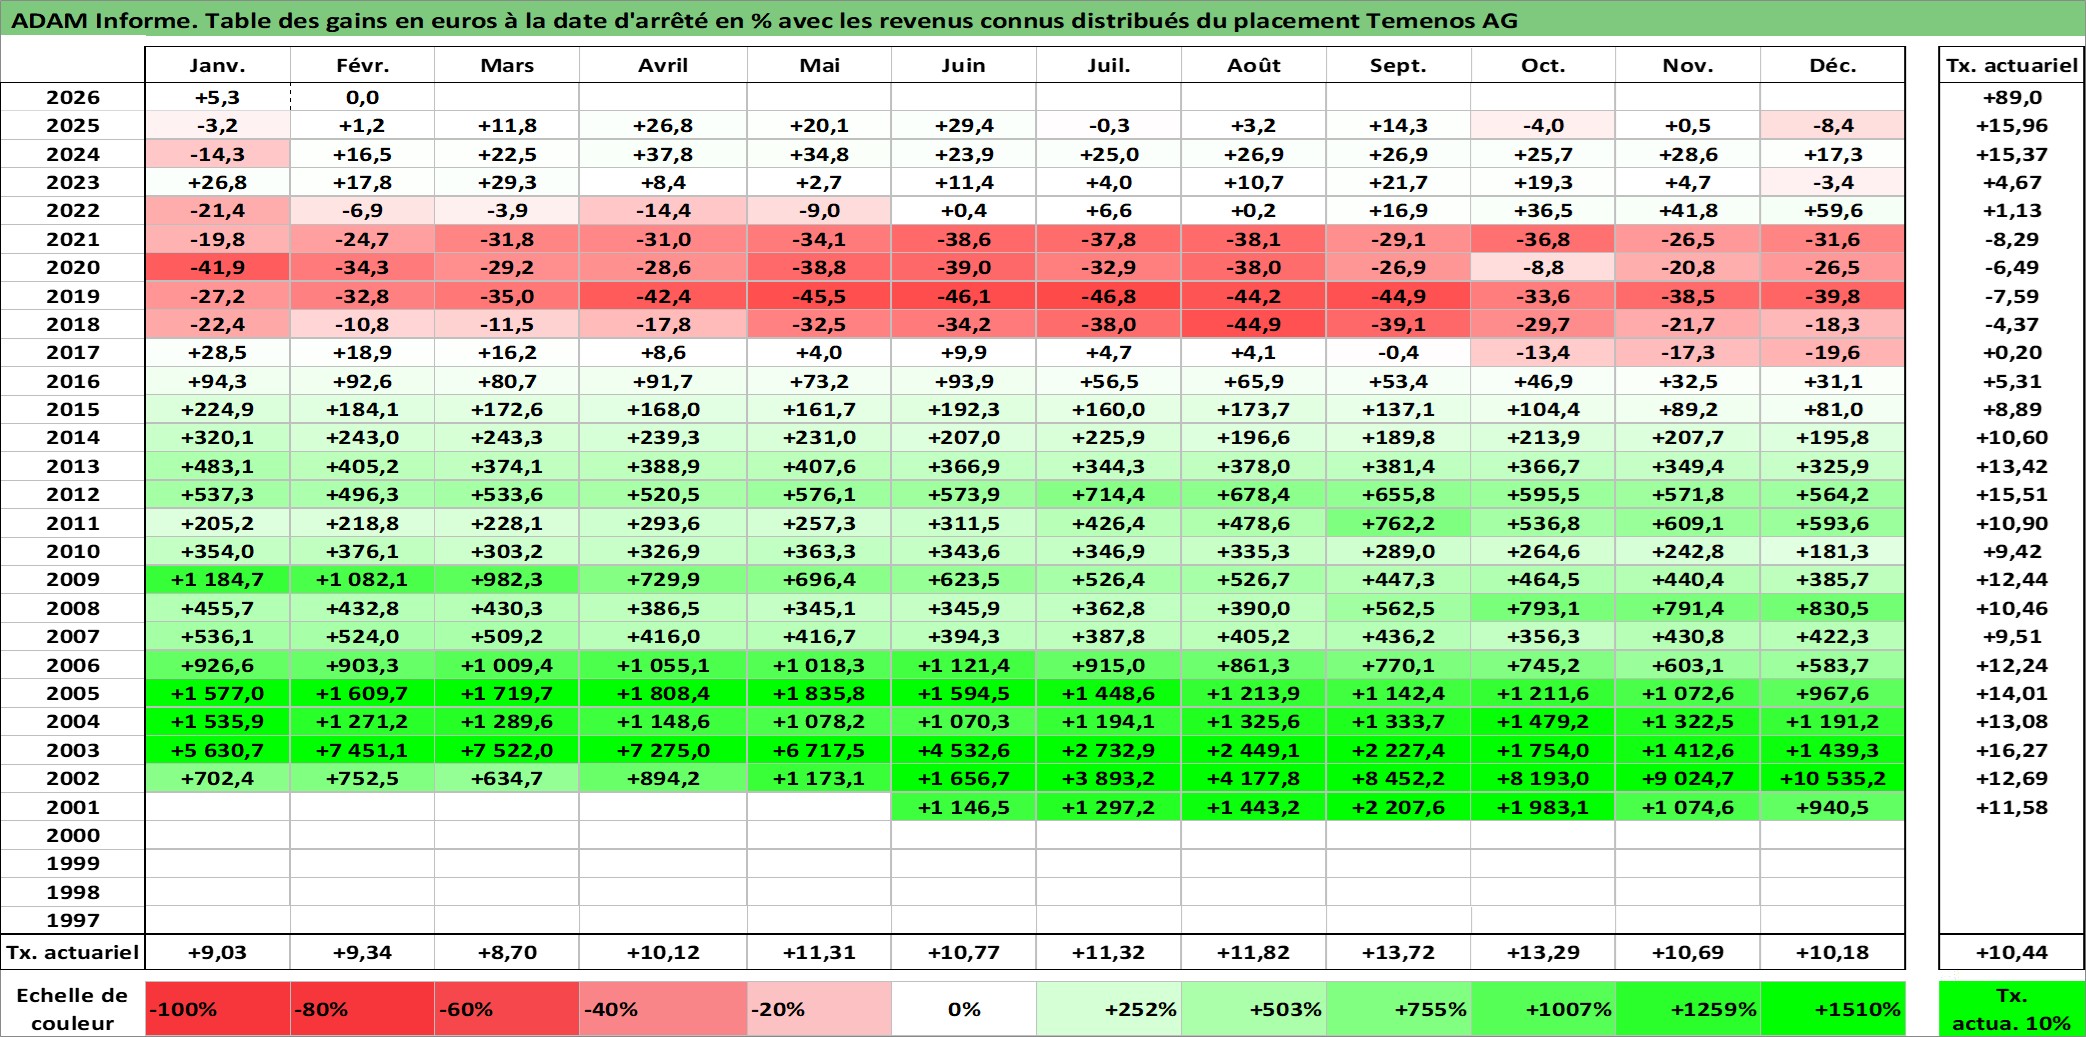Select the Mai column header

(819, 65)
